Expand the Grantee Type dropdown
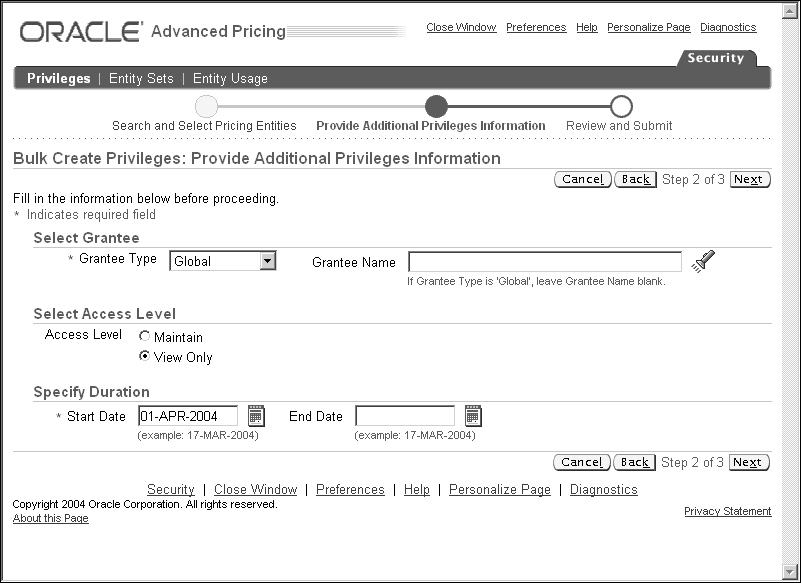The image size is (801, 583). click(267, 261)
